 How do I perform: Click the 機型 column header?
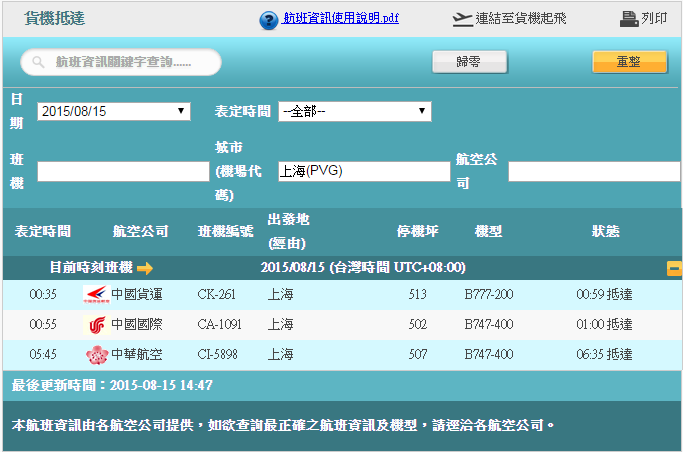(x=489, y=231)
